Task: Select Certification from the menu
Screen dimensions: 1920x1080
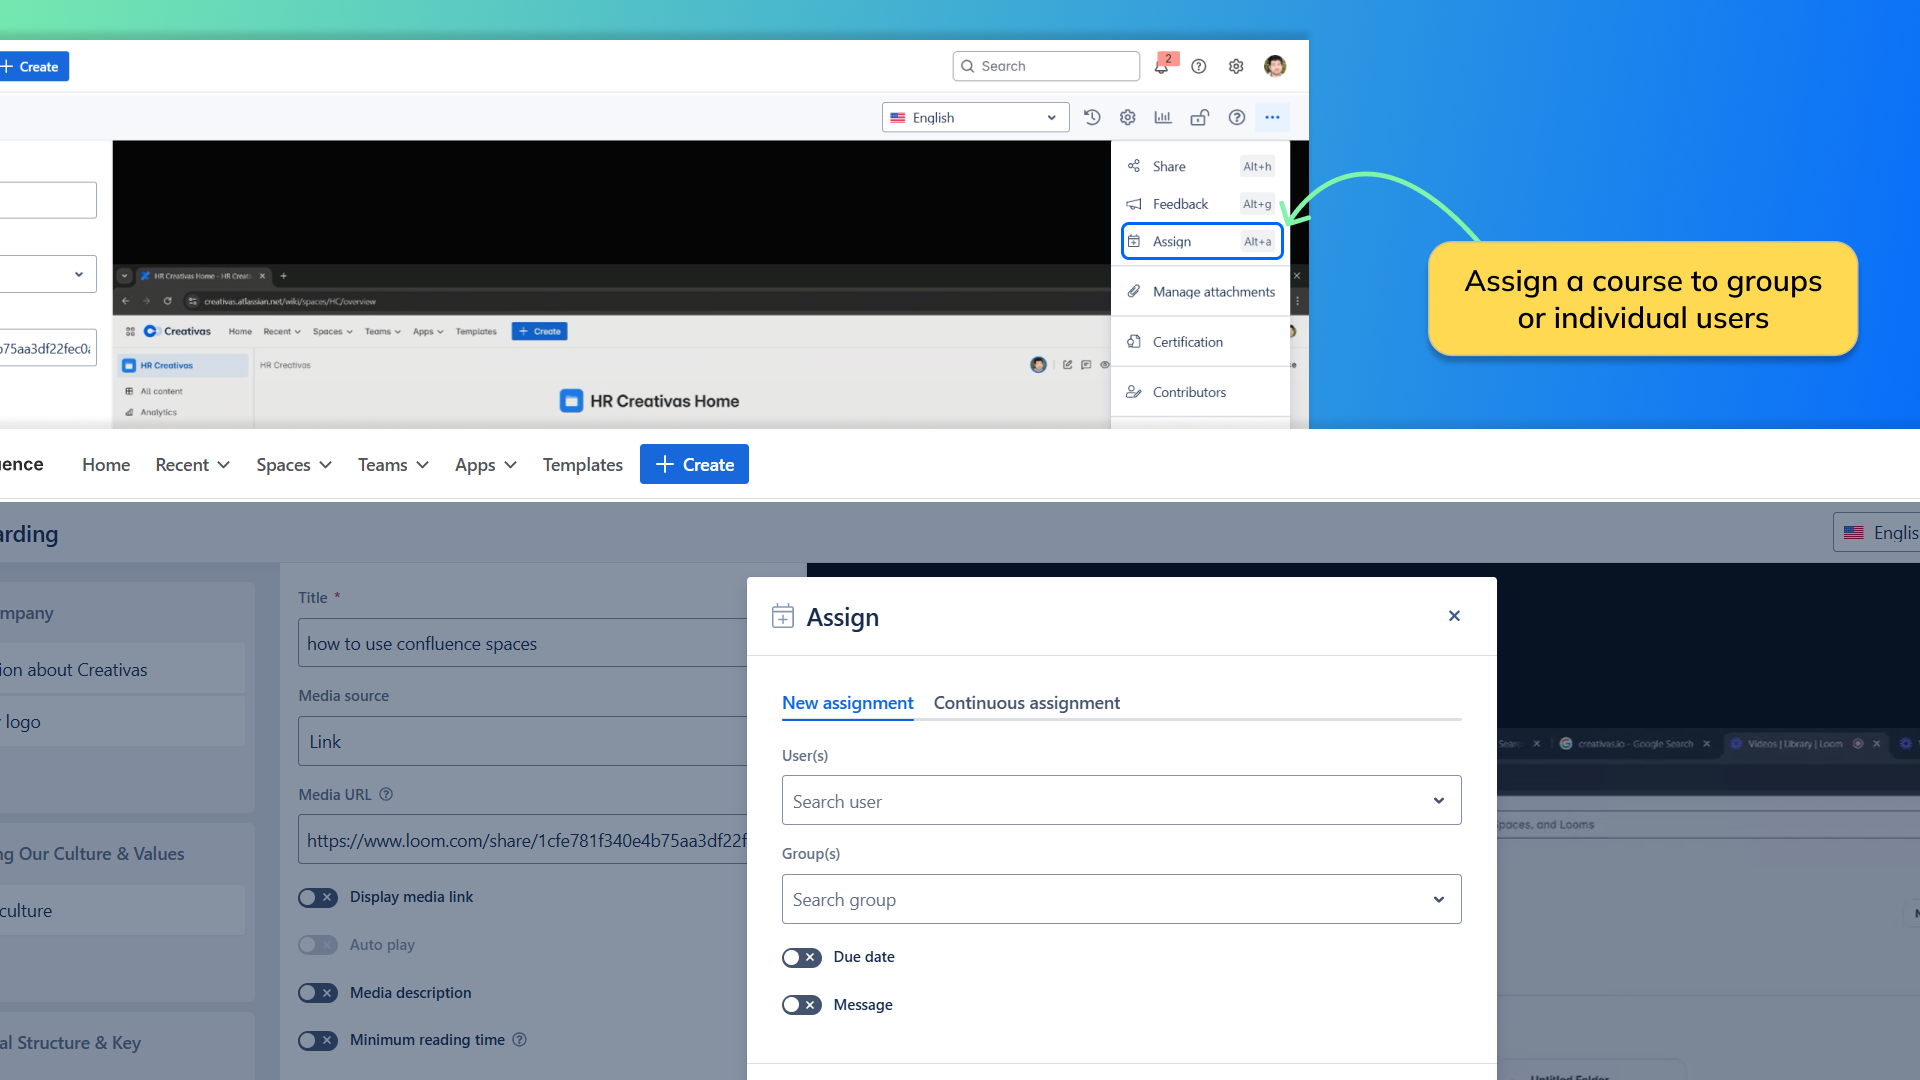Action: [1187, 342]
